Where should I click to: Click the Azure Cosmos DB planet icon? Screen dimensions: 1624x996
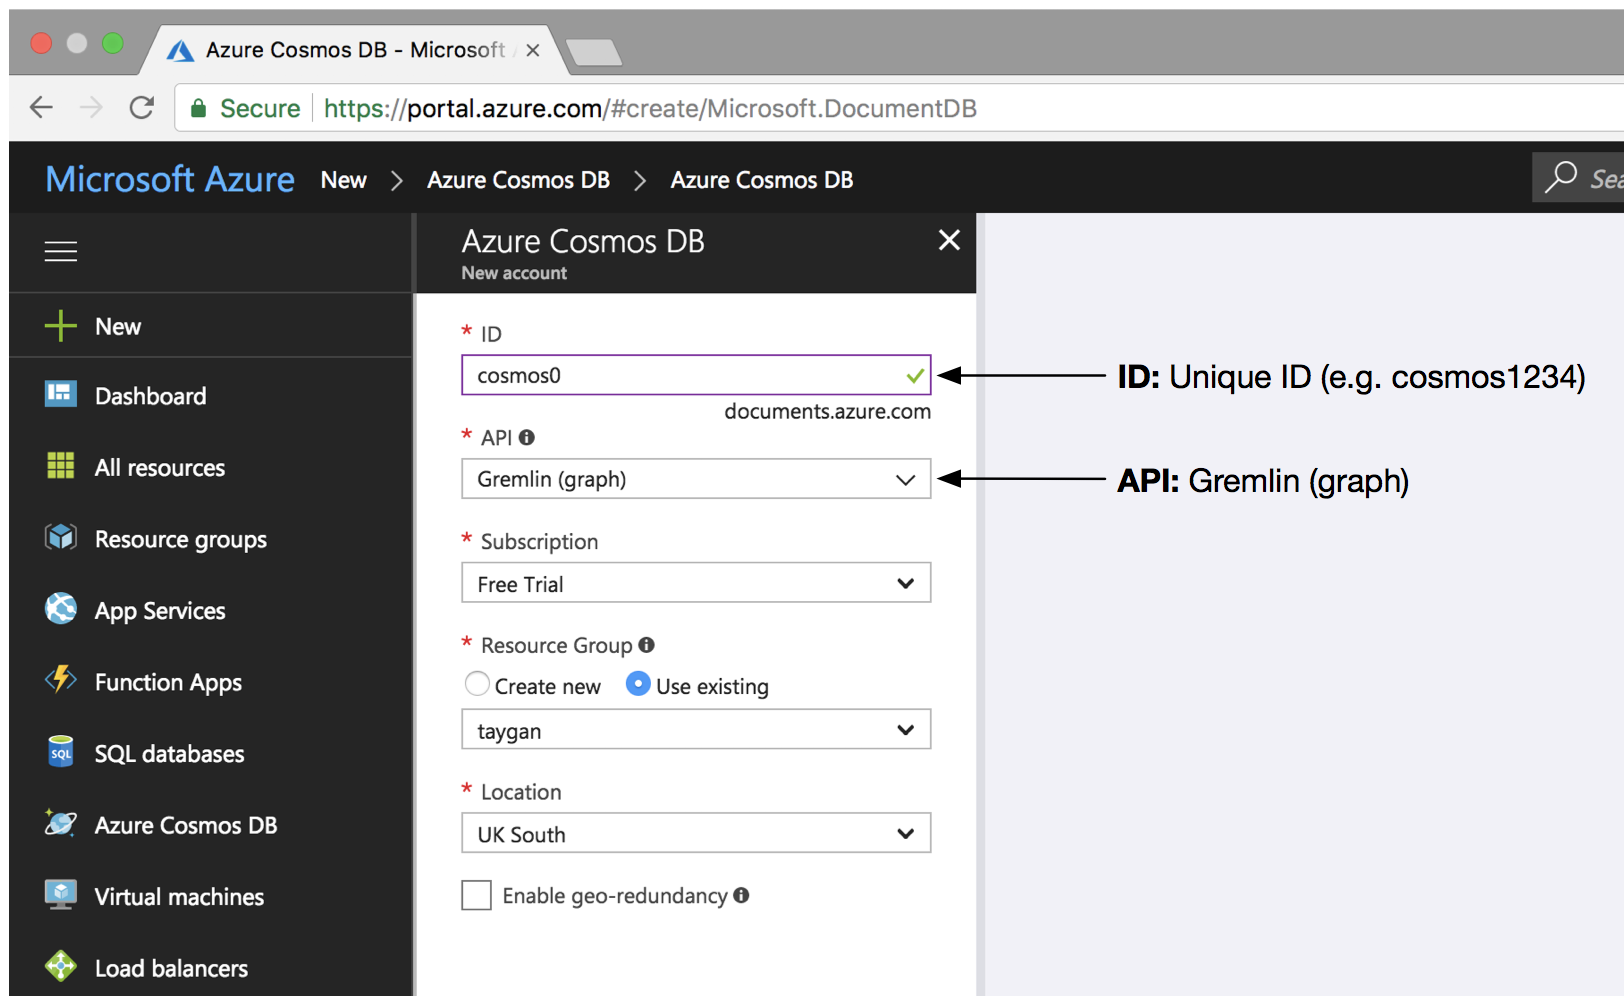(x=61, y=823)
